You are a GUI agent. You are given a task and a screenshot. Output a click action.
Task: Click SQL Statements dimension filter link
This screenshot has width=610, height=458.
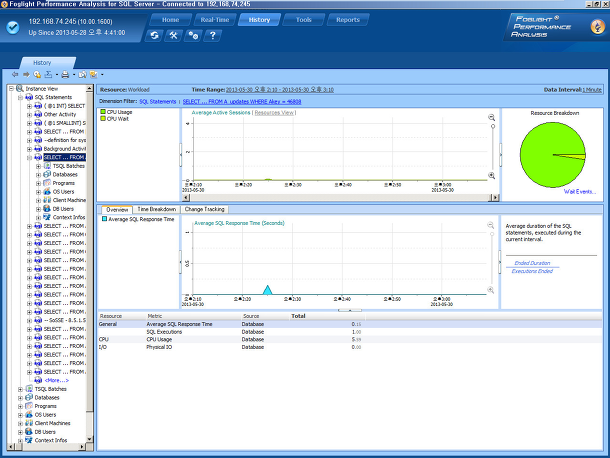coord(158,102)
